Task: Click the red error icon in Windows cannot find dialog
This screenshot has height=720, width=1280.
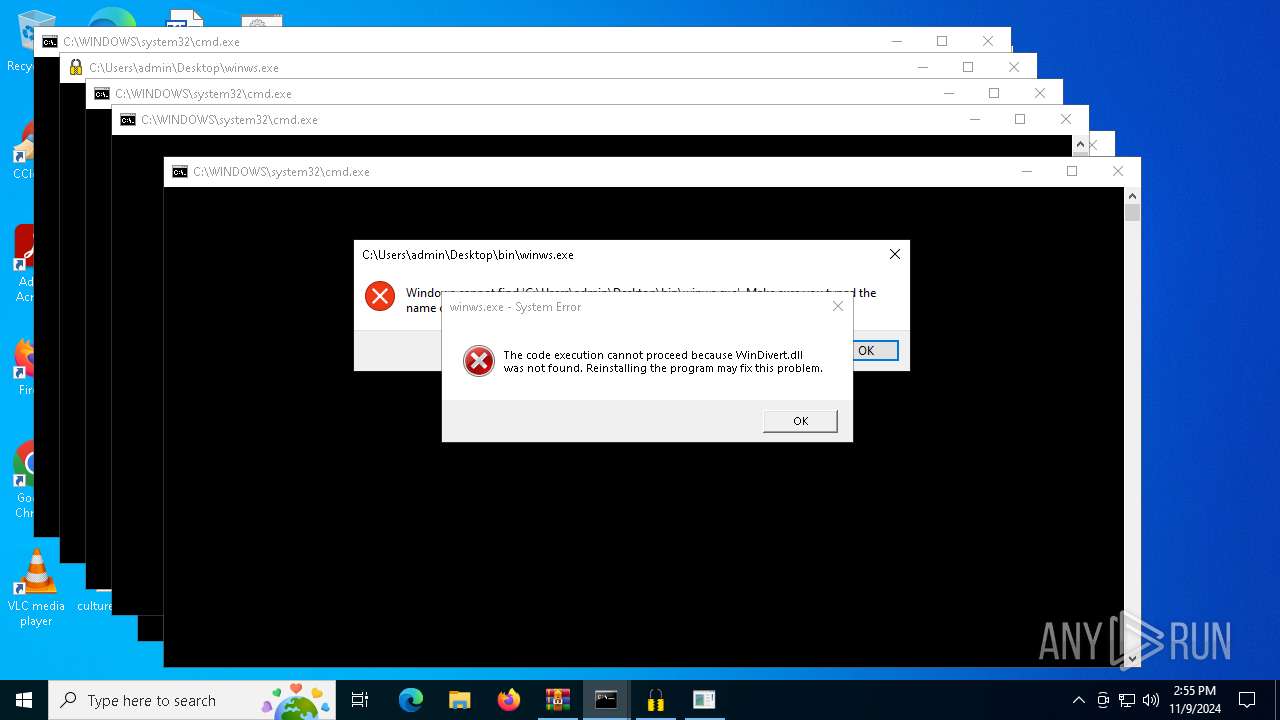Action: [x=380, y=295]
